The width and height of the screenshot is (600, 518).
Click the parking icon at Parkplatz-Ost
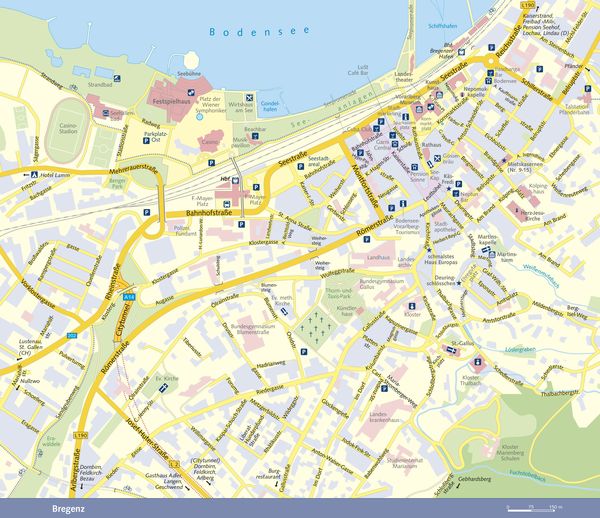[146, 141]
